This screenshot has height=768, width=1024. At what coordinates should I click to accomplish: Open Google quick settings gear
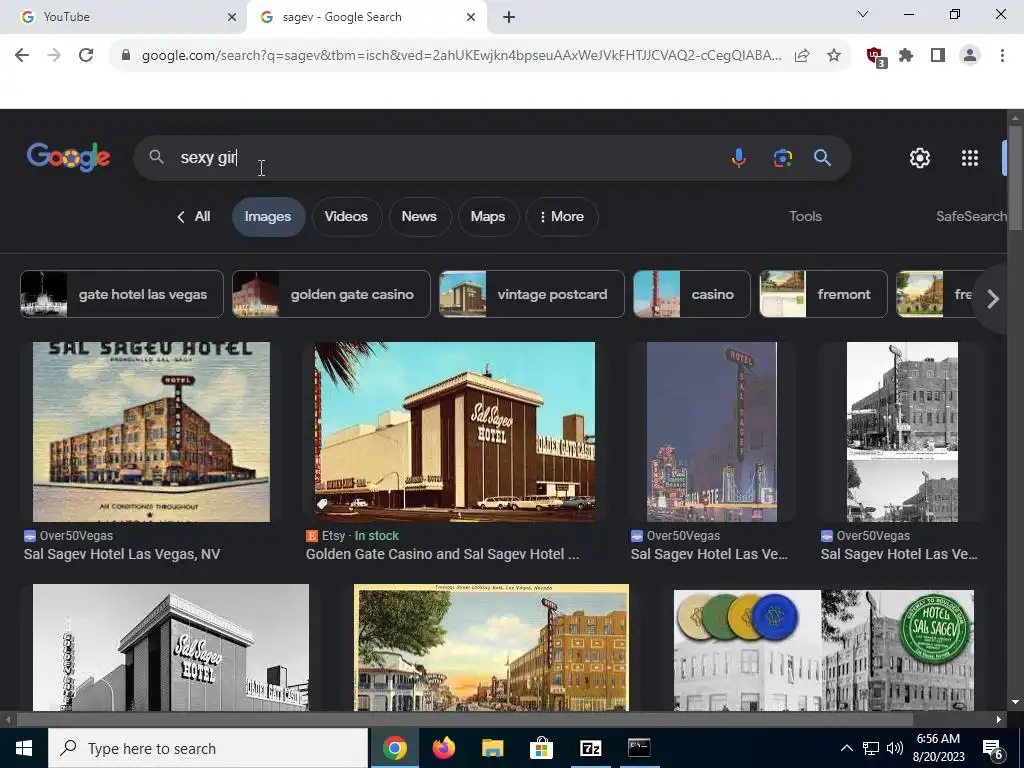[x=920, y=158]
